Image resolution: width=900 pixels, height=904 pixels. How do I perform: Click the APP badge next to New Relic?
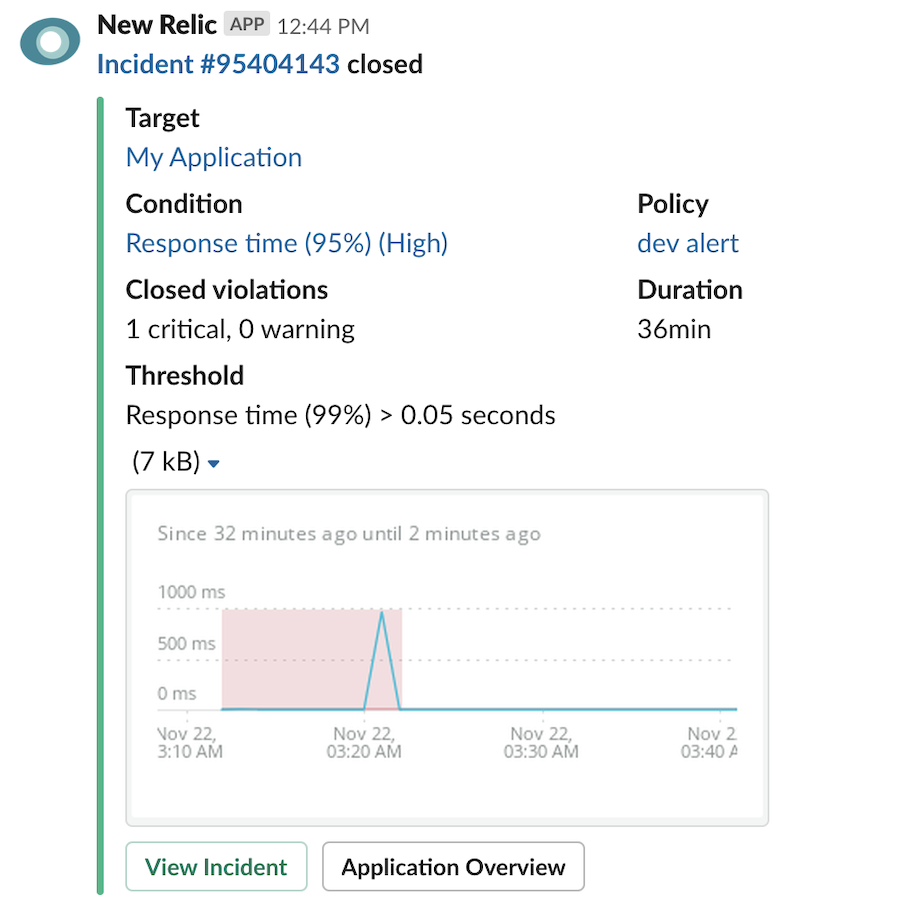coord(247,26)
